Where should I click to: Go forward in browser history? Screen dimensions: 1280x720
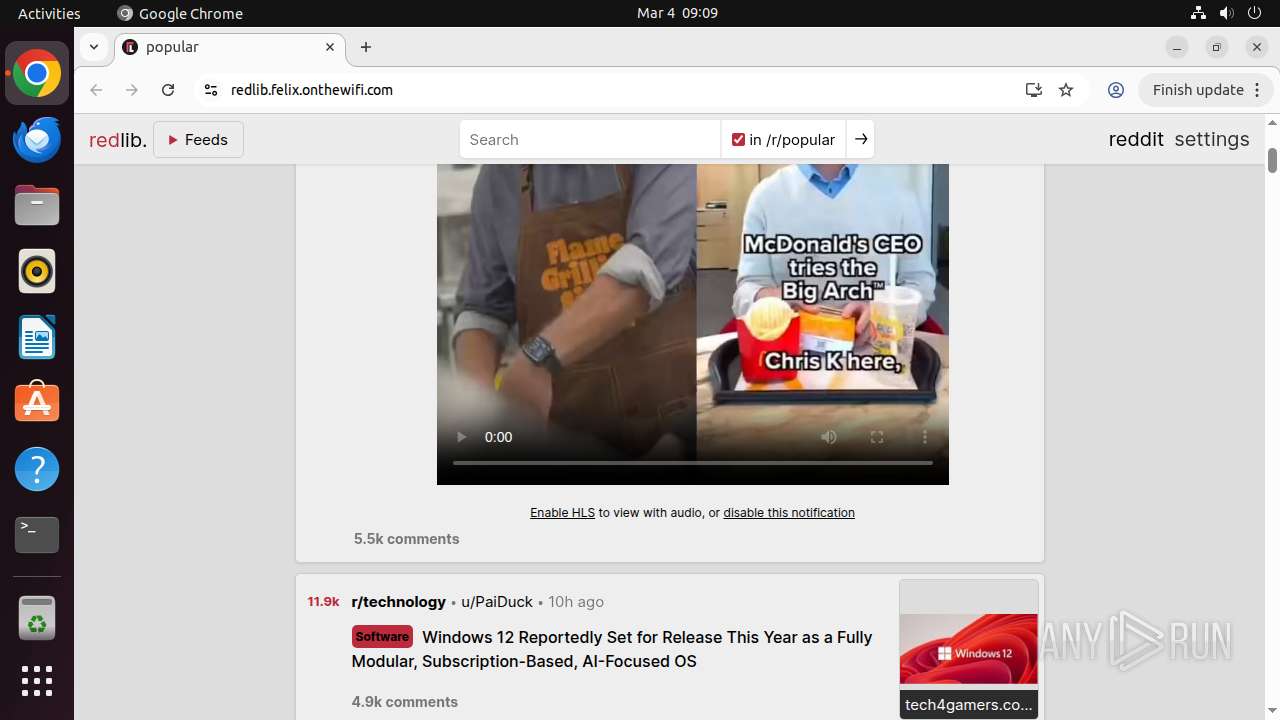point(132,90)
